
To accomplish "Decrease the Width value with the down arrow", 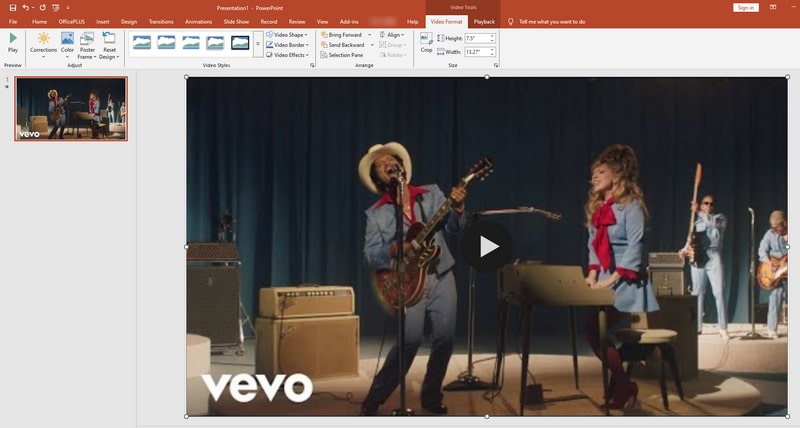I will 492,54.
